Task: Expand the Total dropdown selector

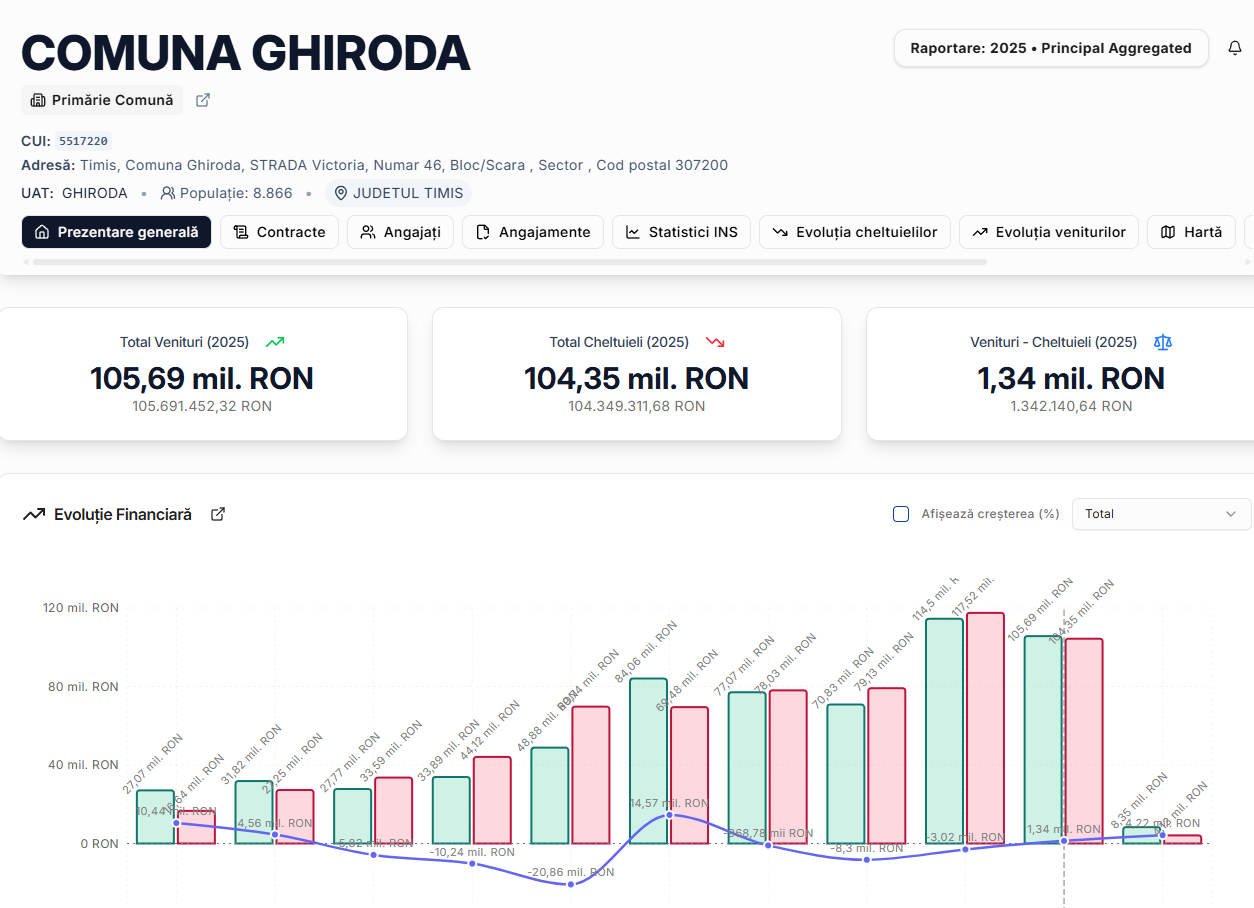Action: pyautogui.click(x=1161, y=514)
